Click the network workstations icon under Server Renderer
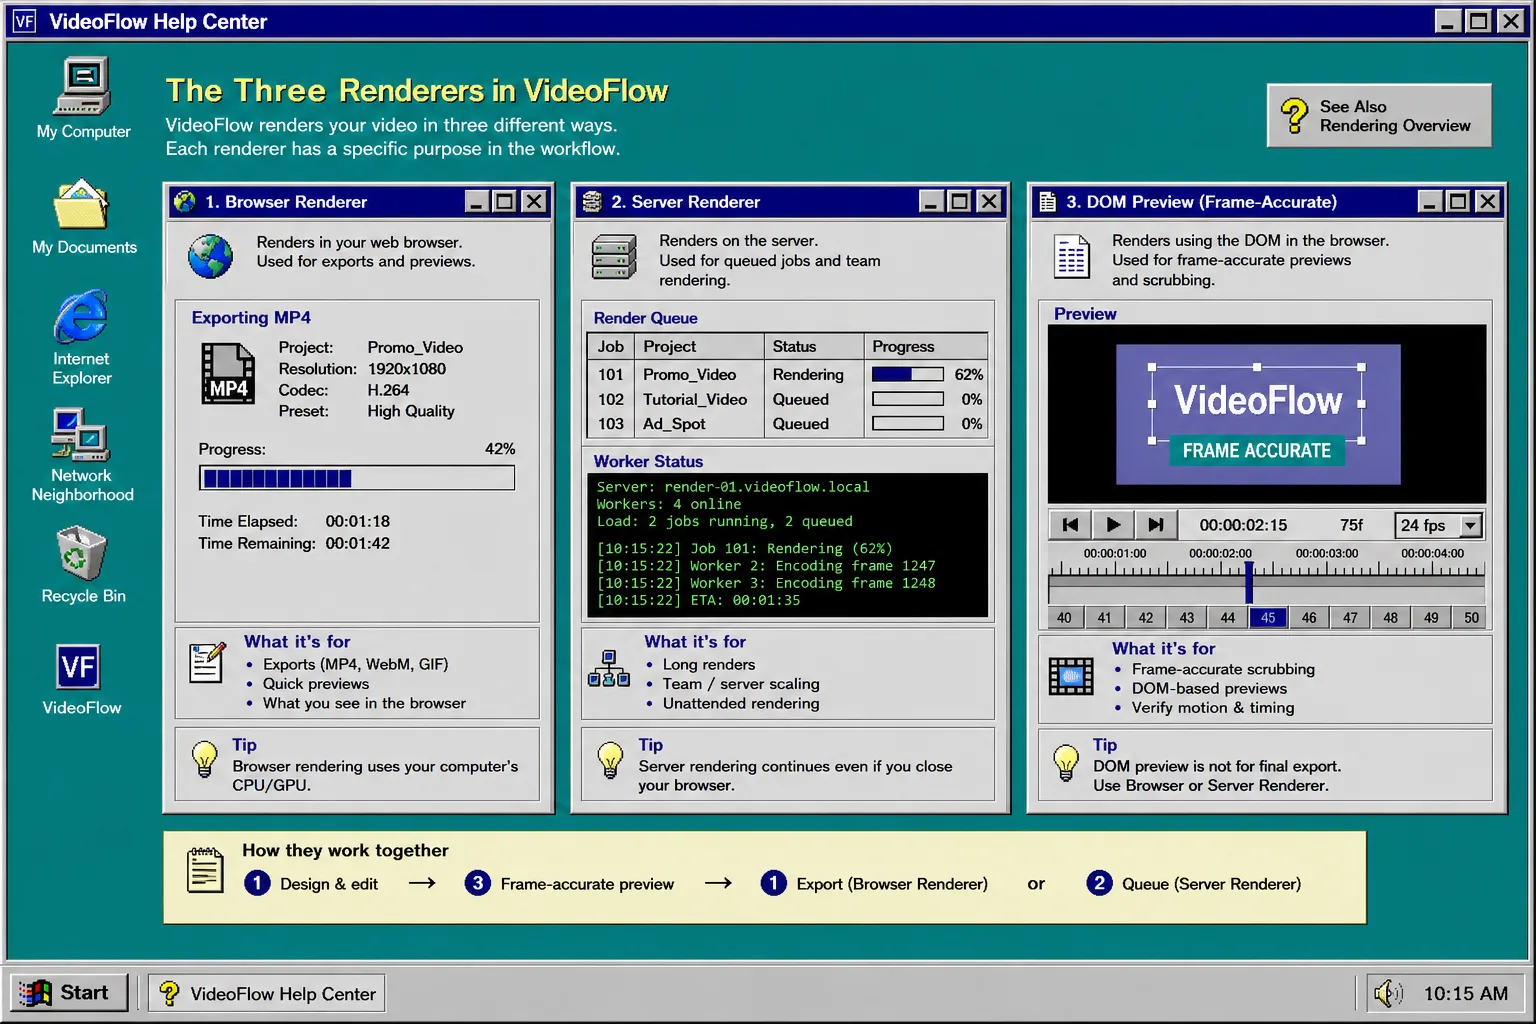The image size is (1536, 1024). point(609,668)
